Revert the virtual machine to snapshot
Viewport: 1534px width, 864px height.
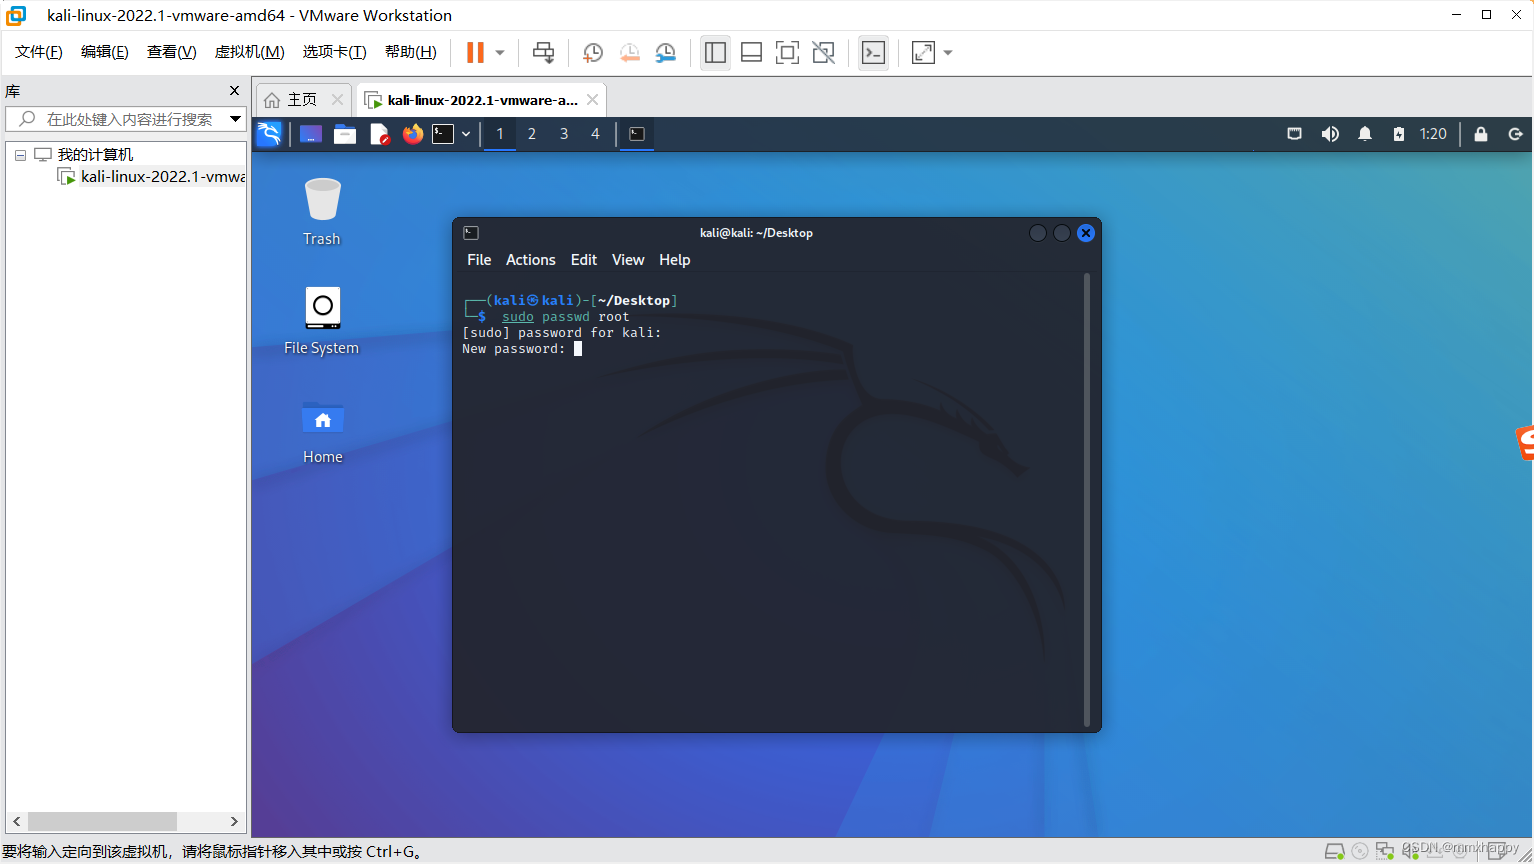pyautogui.click(x=629, y=53)
